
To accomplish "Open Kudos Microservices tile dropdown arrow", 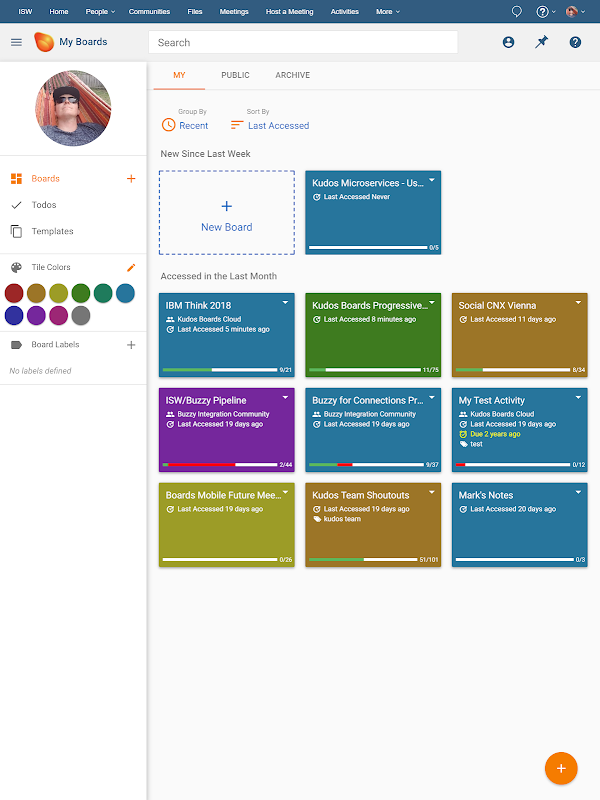I will [x=432, y=180].
